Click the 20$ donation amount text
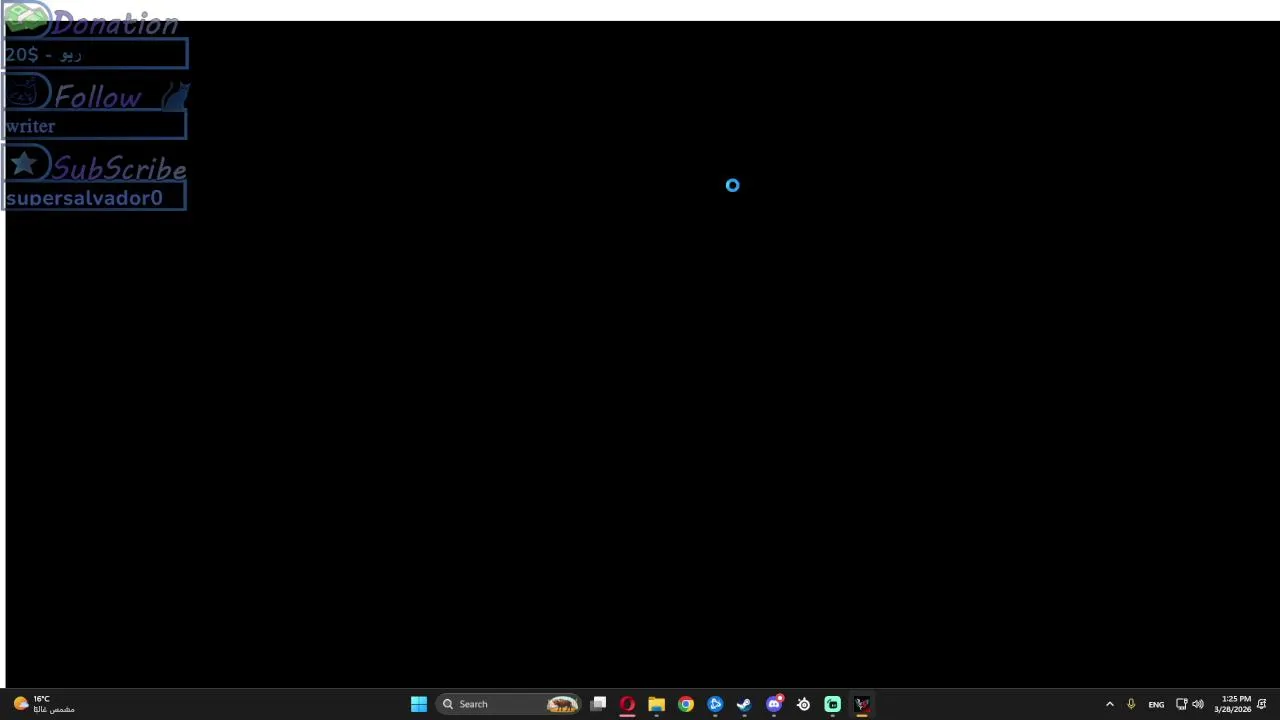Viewport: 1280px width, 720px height. [x=21, y=55]
